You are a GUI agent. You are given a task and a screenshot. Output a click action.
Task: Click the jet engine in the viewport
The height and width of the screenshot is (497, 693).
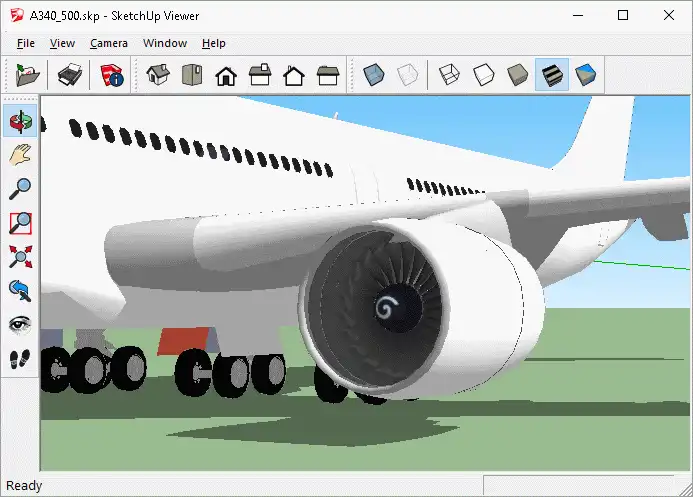tap(420, 308)
